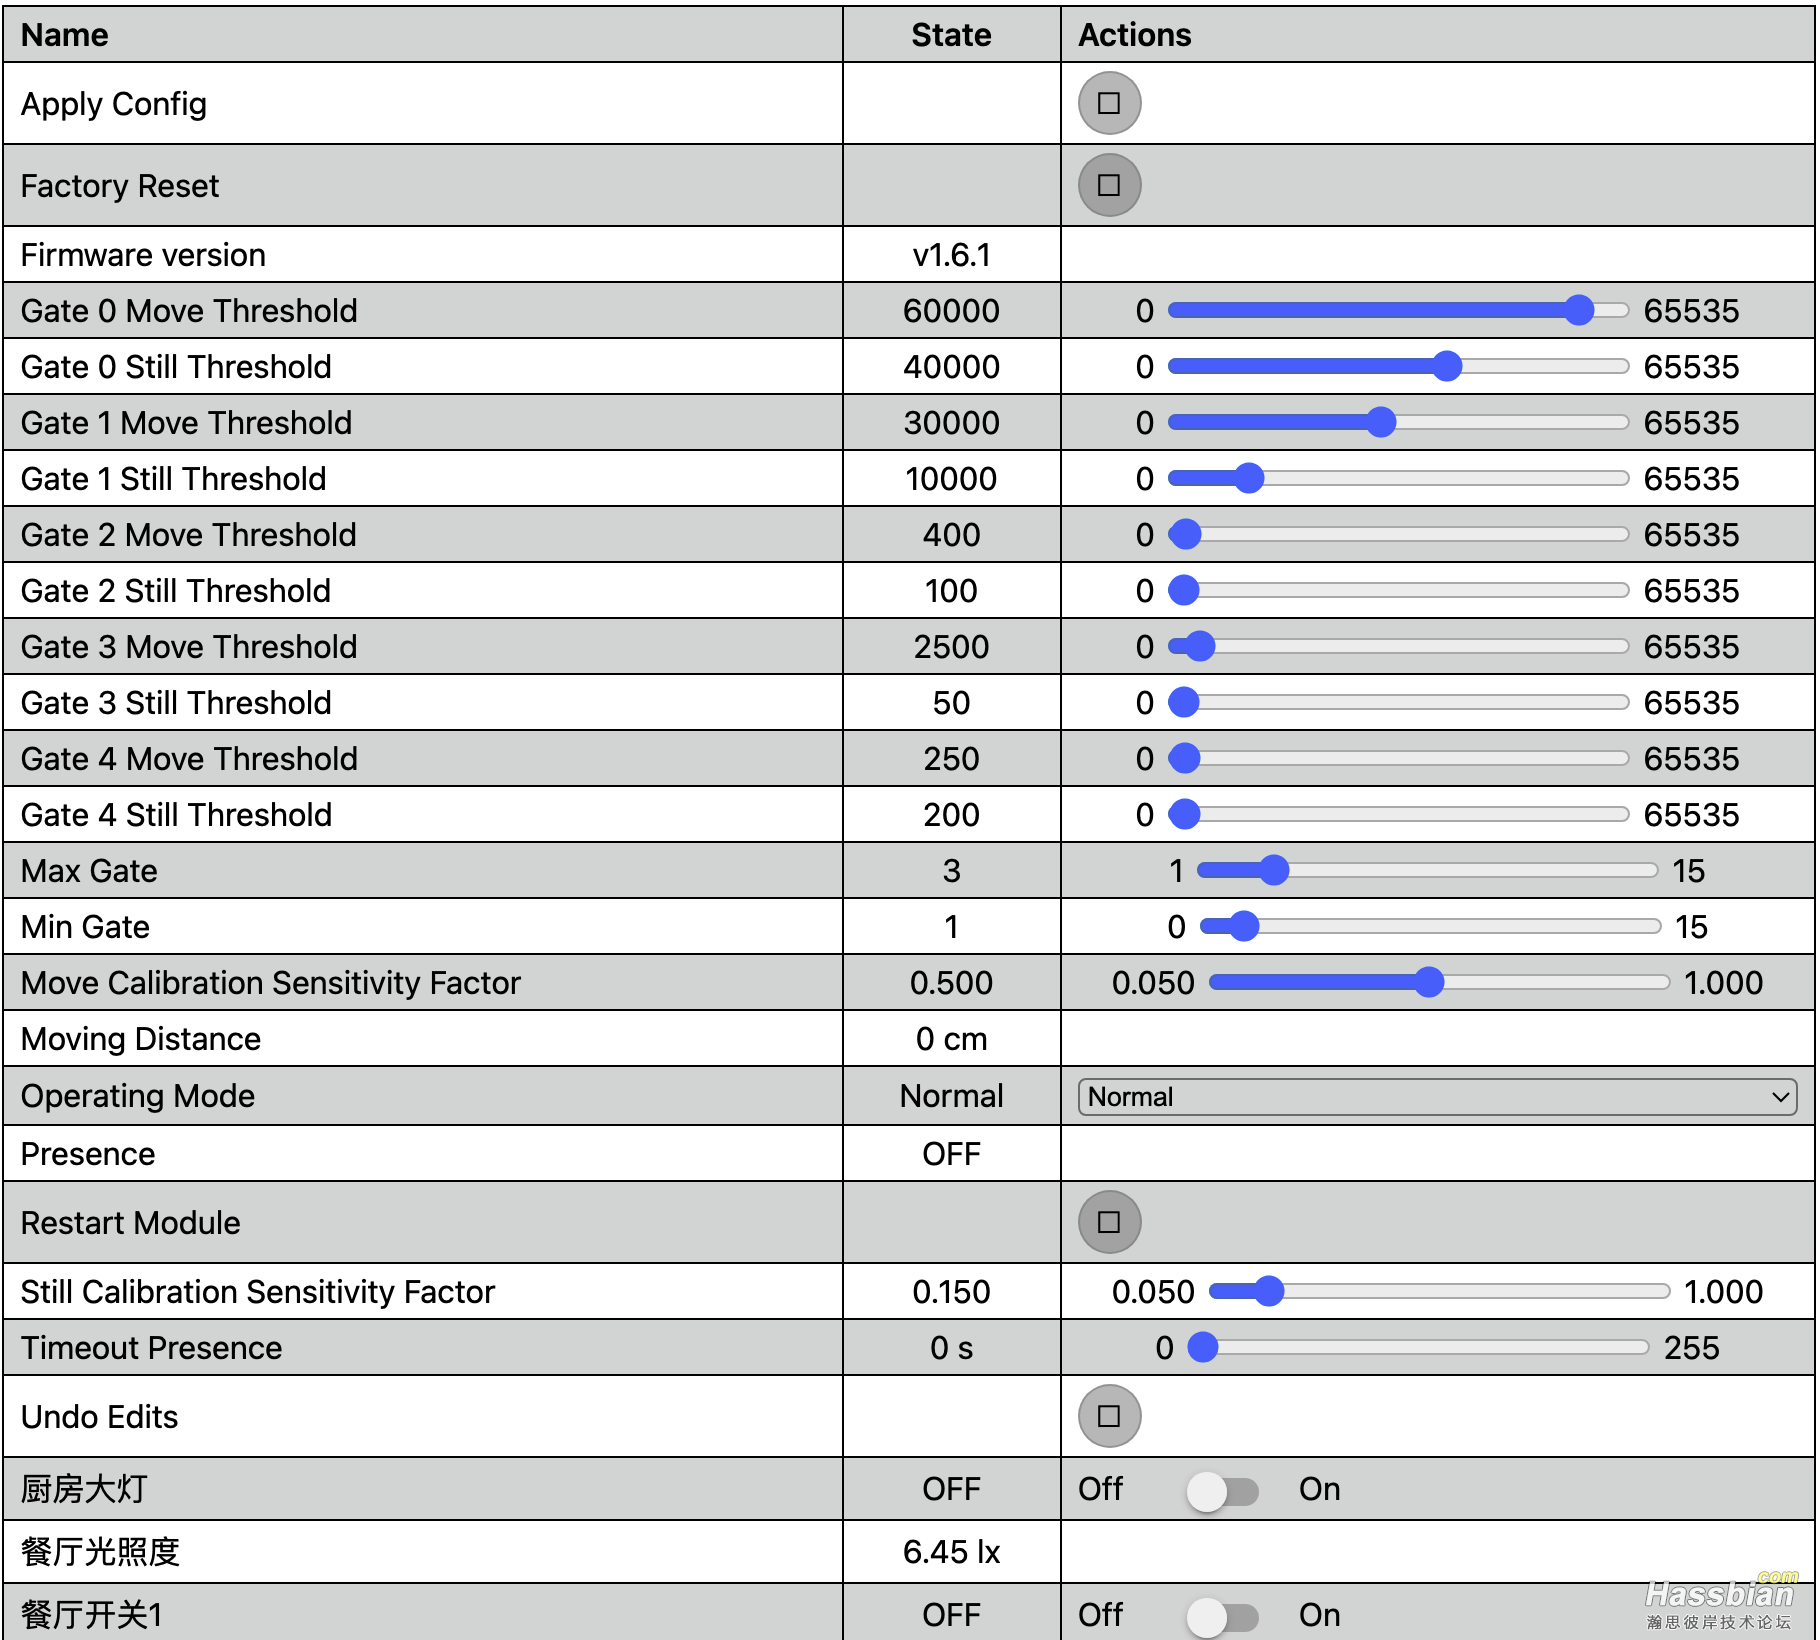The height and width of the screenshot is (1640, 1820).
Task: Click the Apply Config row label
Action: click(x=114, y=104)
